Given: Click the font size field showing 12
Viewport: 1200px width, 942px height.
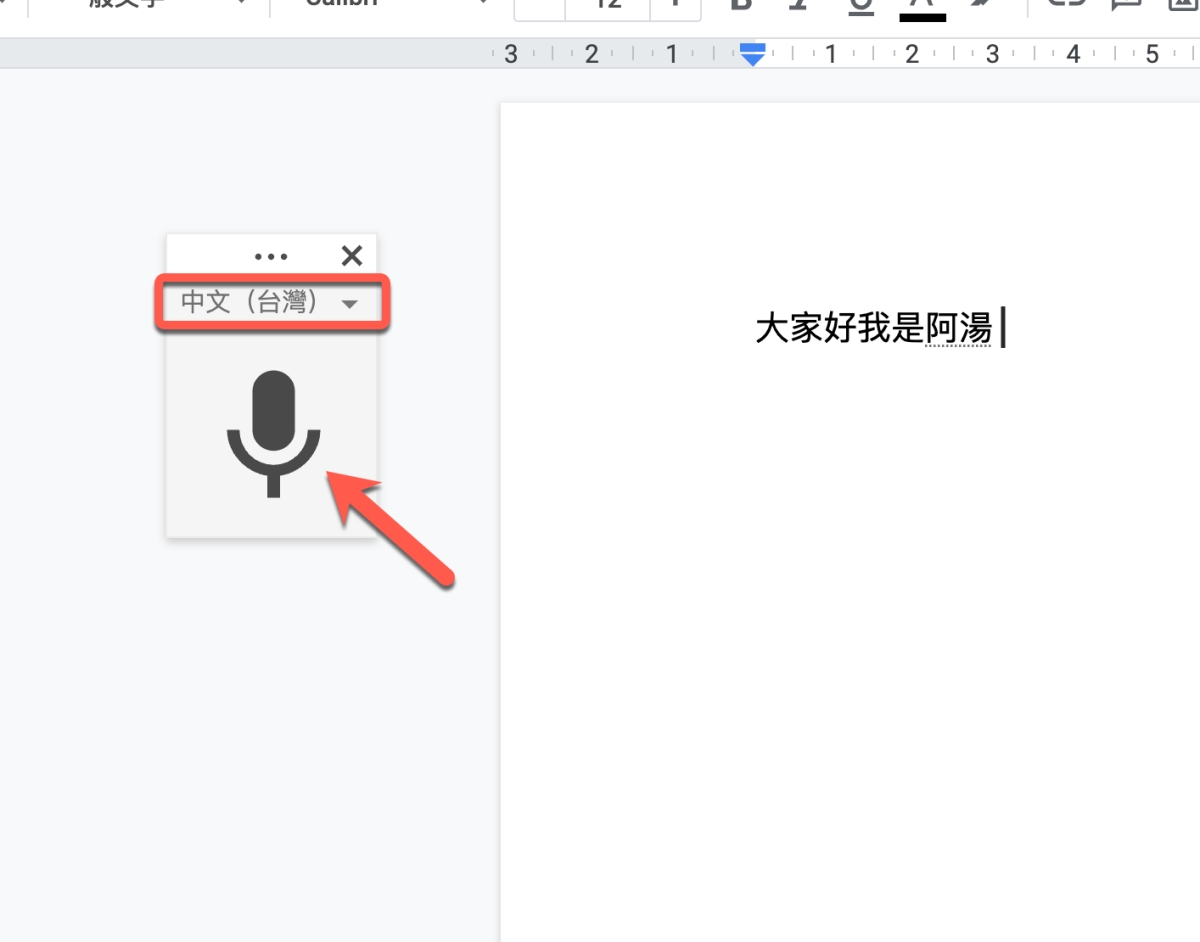Looking at the screenshot, I should pos(607,6).
